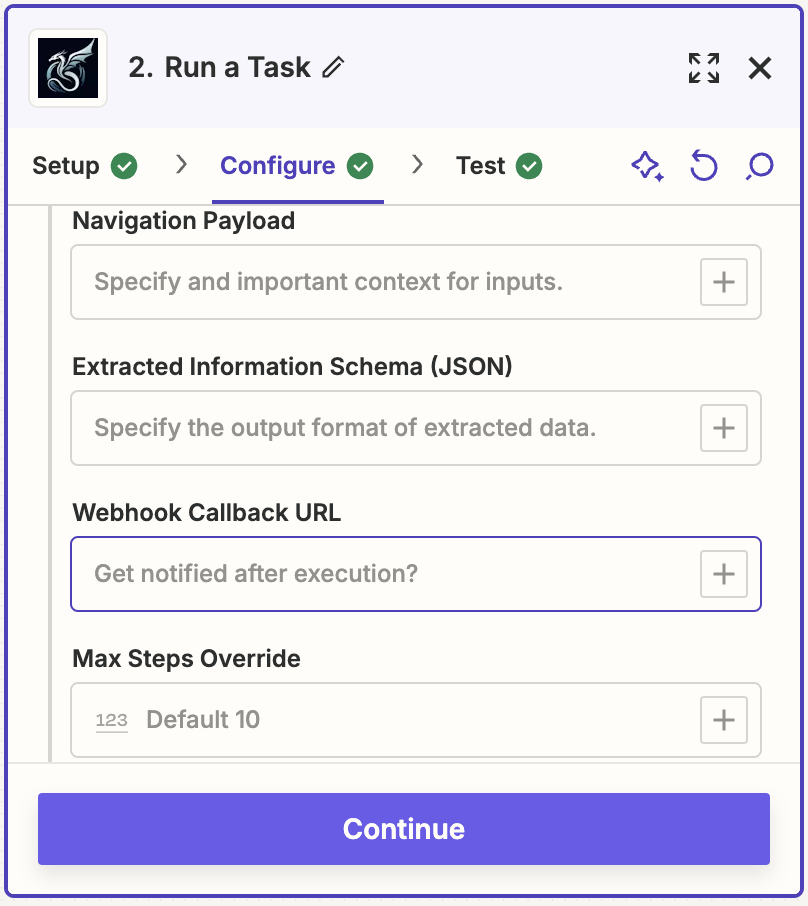The width and height of the screenshot is (808, 906).
Task: Click the Webhook Callback URL text field
Action: [x=380, y=574]
